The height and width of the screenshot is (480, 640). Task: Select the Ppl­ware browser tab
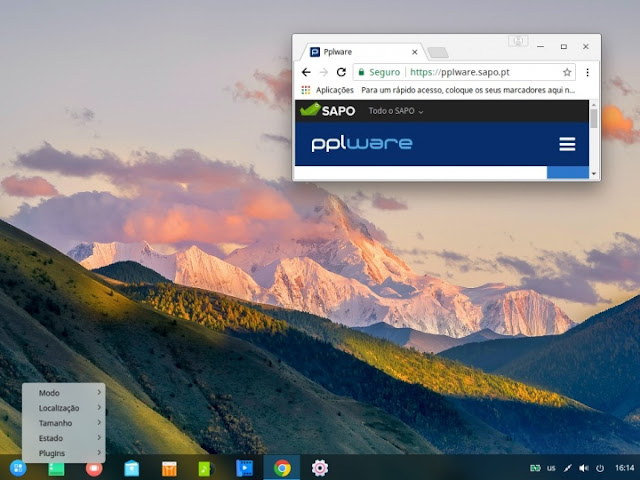(362, 52)
